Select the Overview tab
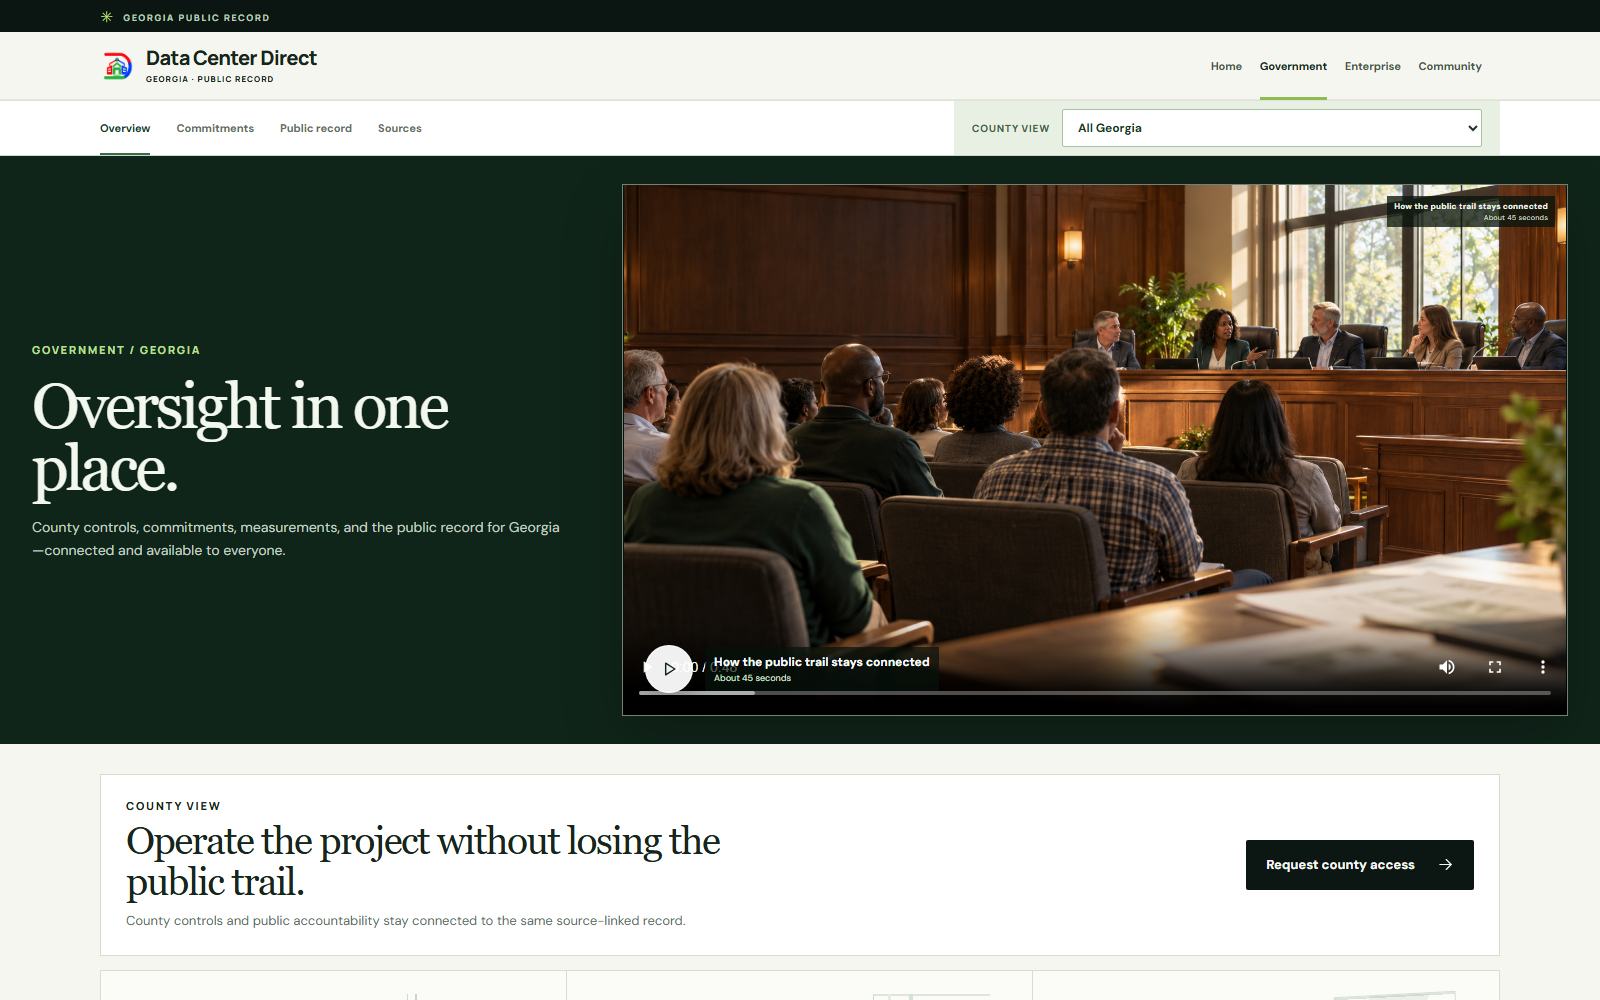The height and width of the screenshot is (1000, 1600). (125, 128)
